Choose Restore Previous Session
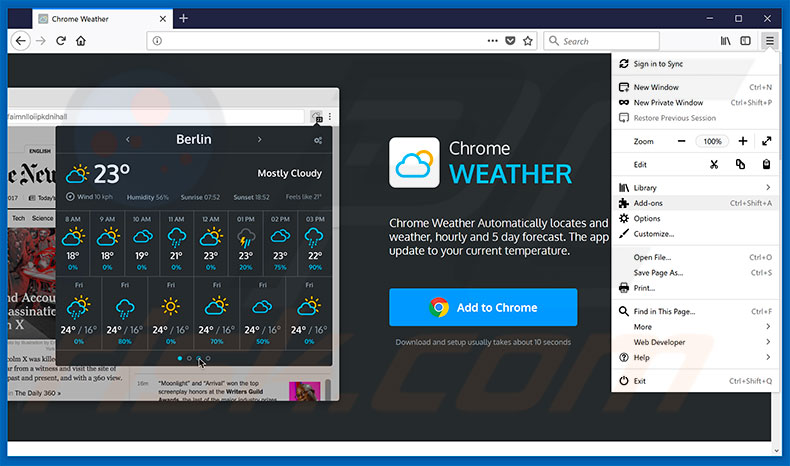The image size is (790, 466). (x=695, y=118)
